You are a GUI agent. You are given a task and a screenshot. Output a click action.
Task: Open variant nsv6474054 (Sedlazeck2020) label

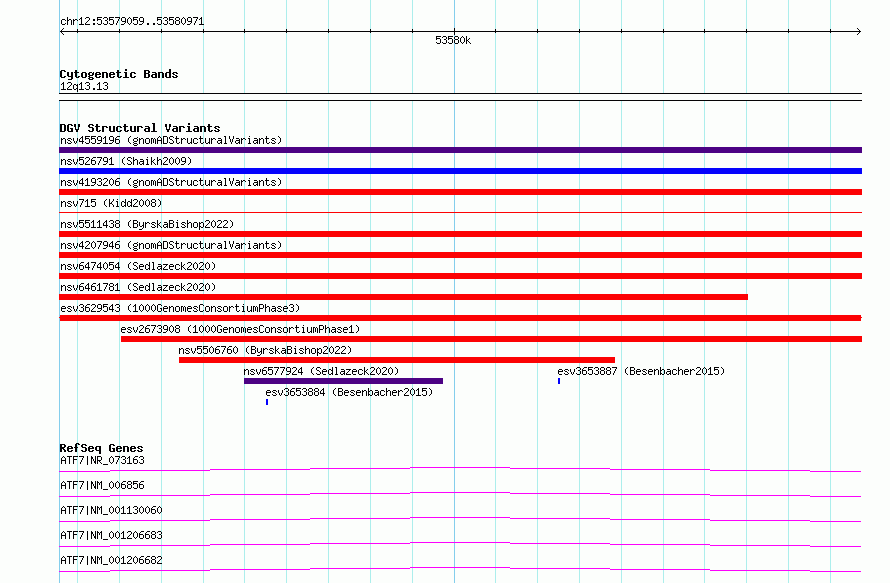[138, 266]
